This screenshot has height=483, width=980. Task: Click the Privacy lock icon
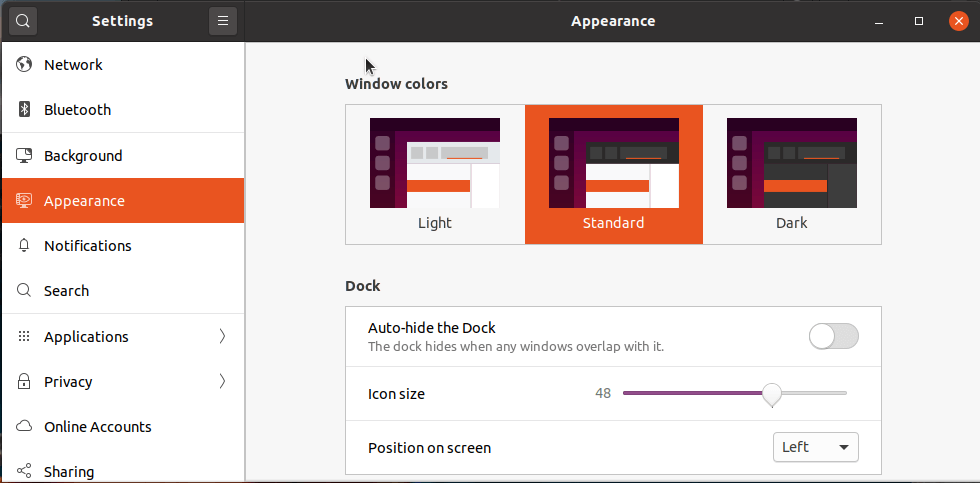click(24, 381)
